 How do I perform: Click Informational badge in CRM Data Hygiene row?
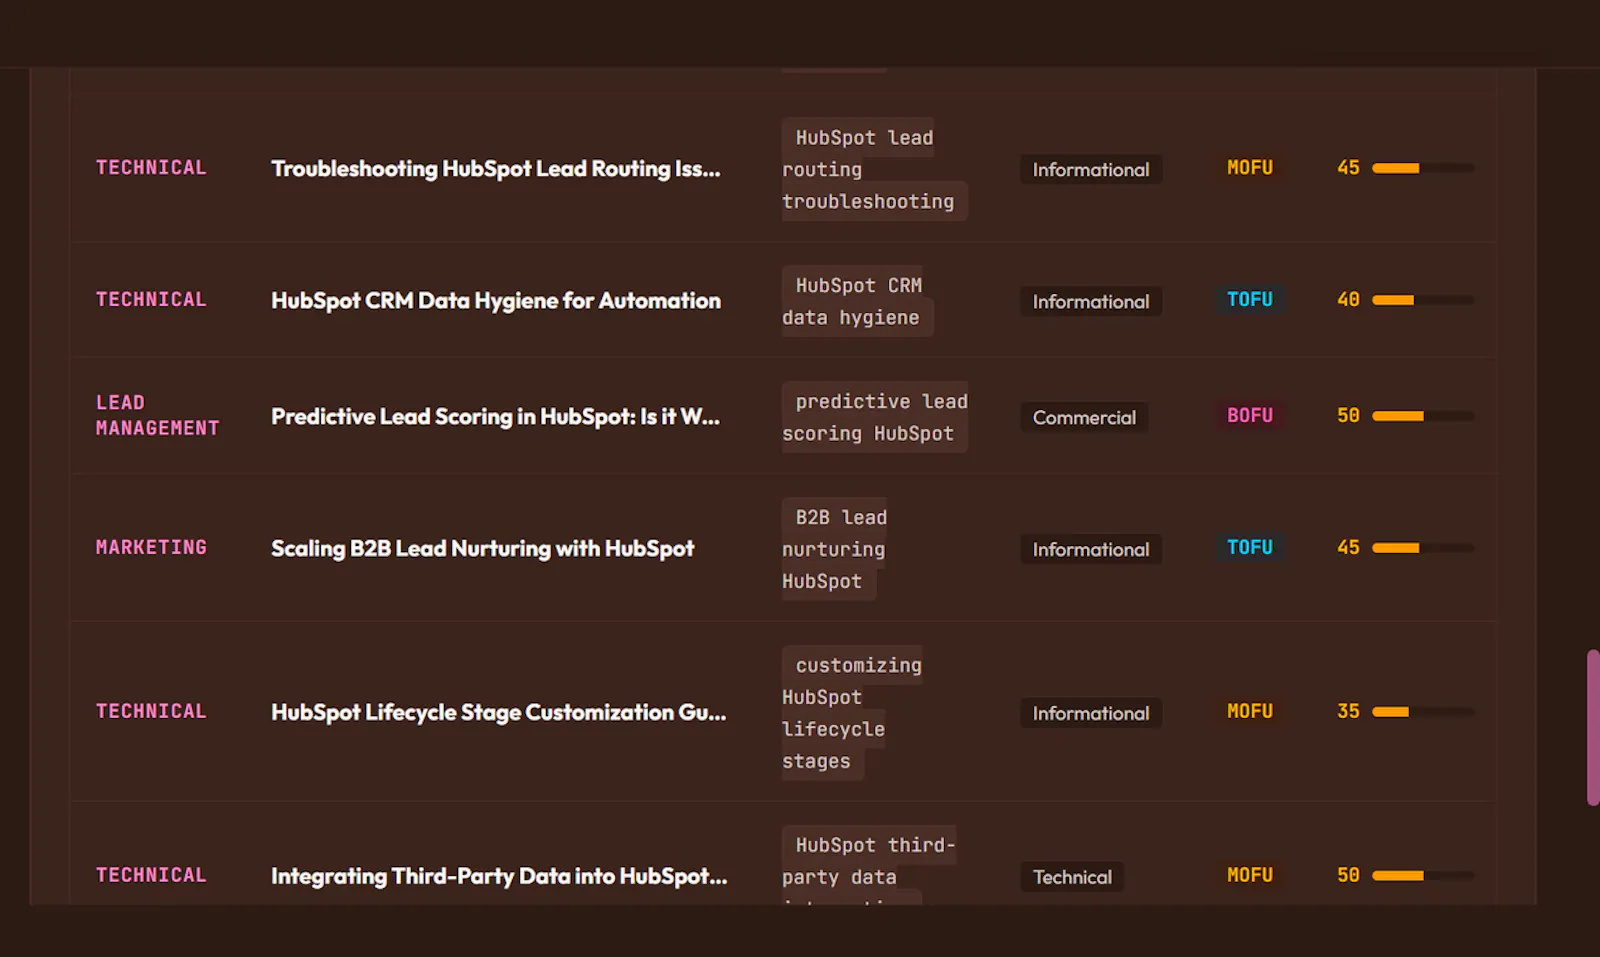point(1091,301)
